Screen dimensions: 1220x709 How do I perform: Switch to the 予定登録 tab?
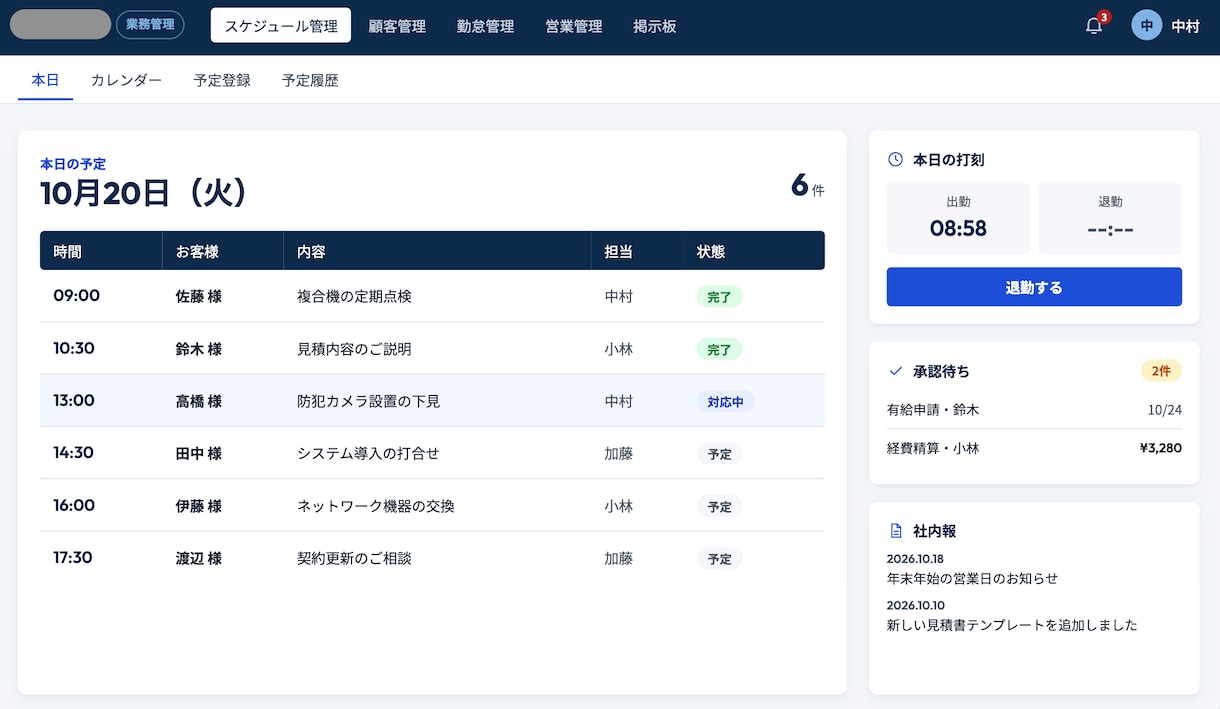222,80
